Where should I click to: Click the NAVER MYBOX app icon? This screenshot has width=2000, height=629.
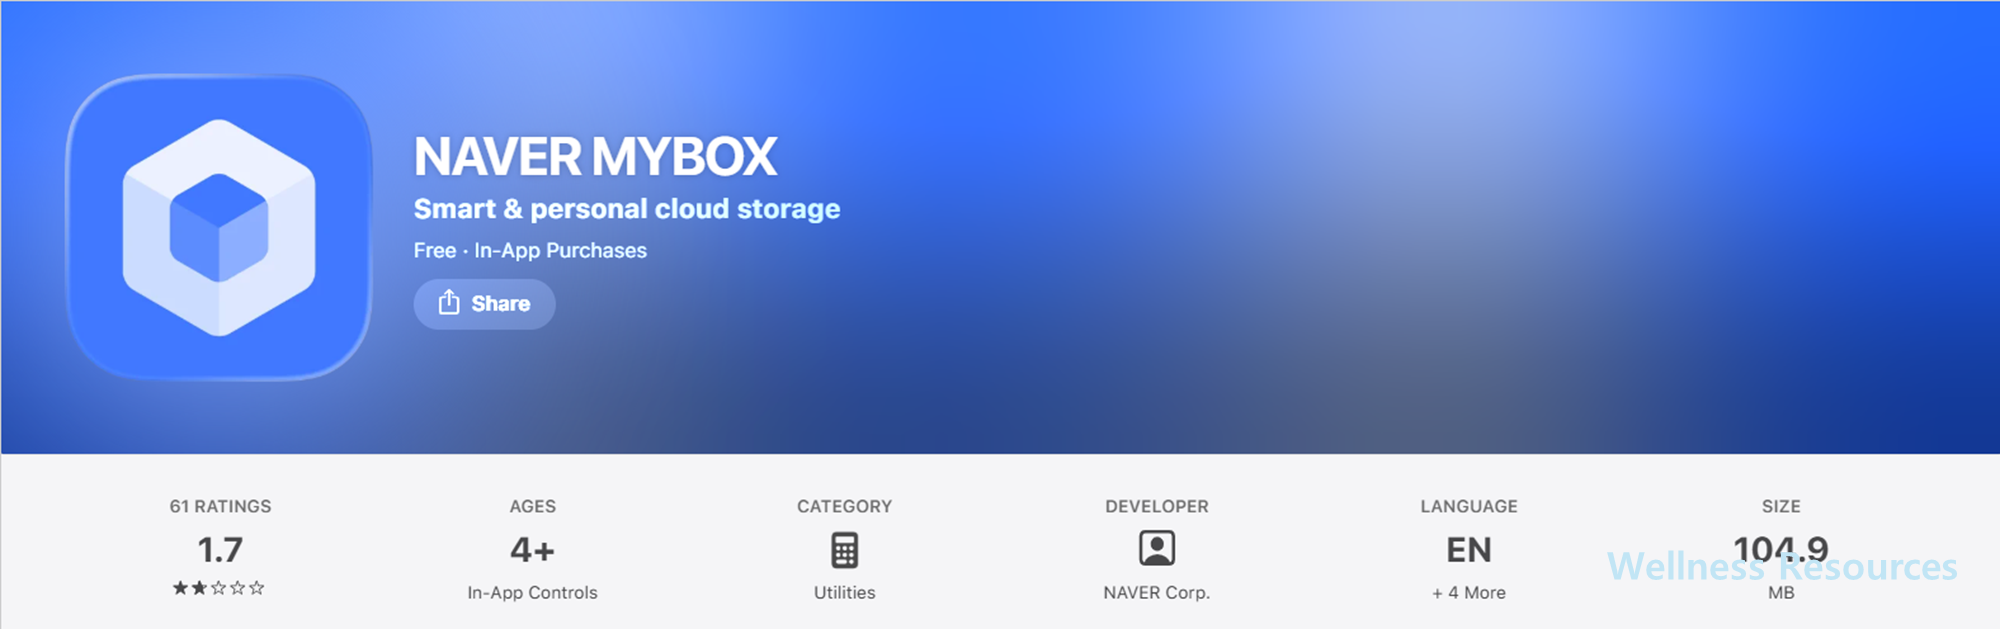[219, 227]
